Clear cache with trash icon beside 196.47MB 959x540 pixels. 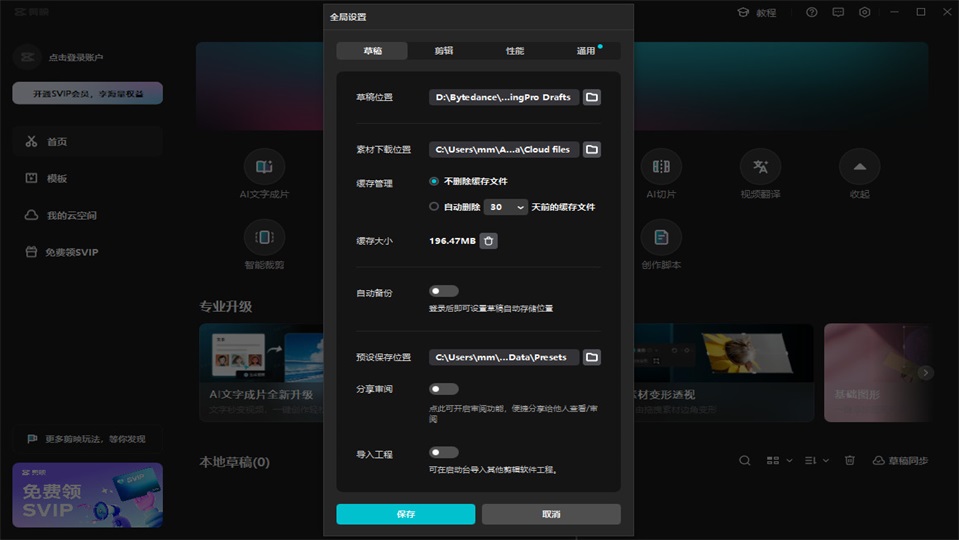point(489,241)
